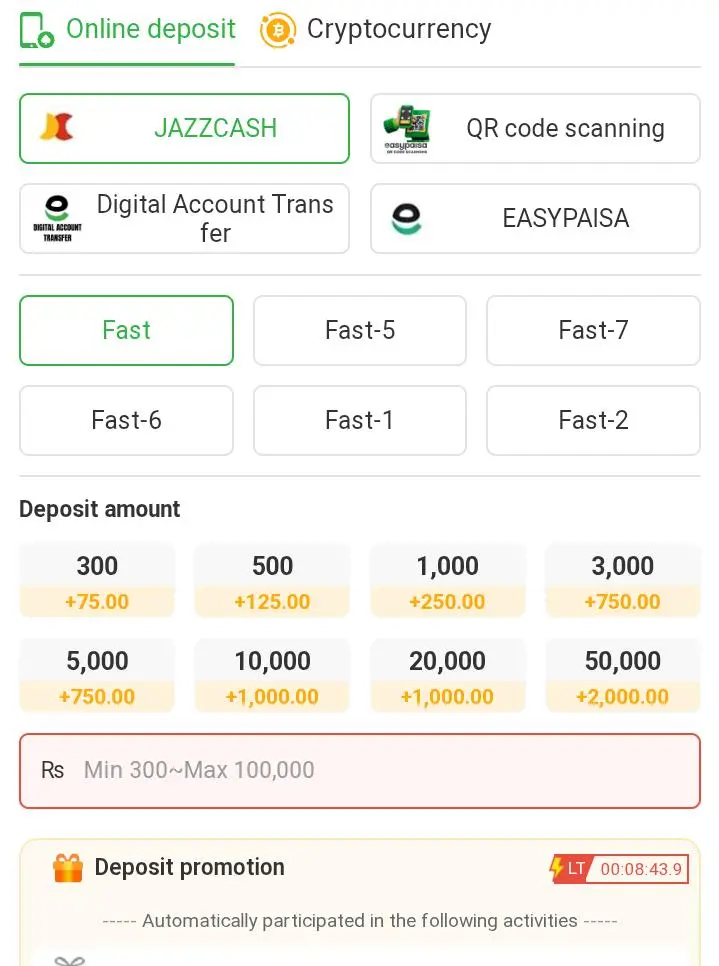Click the green Online deposit phone icon

click(36, 30)
